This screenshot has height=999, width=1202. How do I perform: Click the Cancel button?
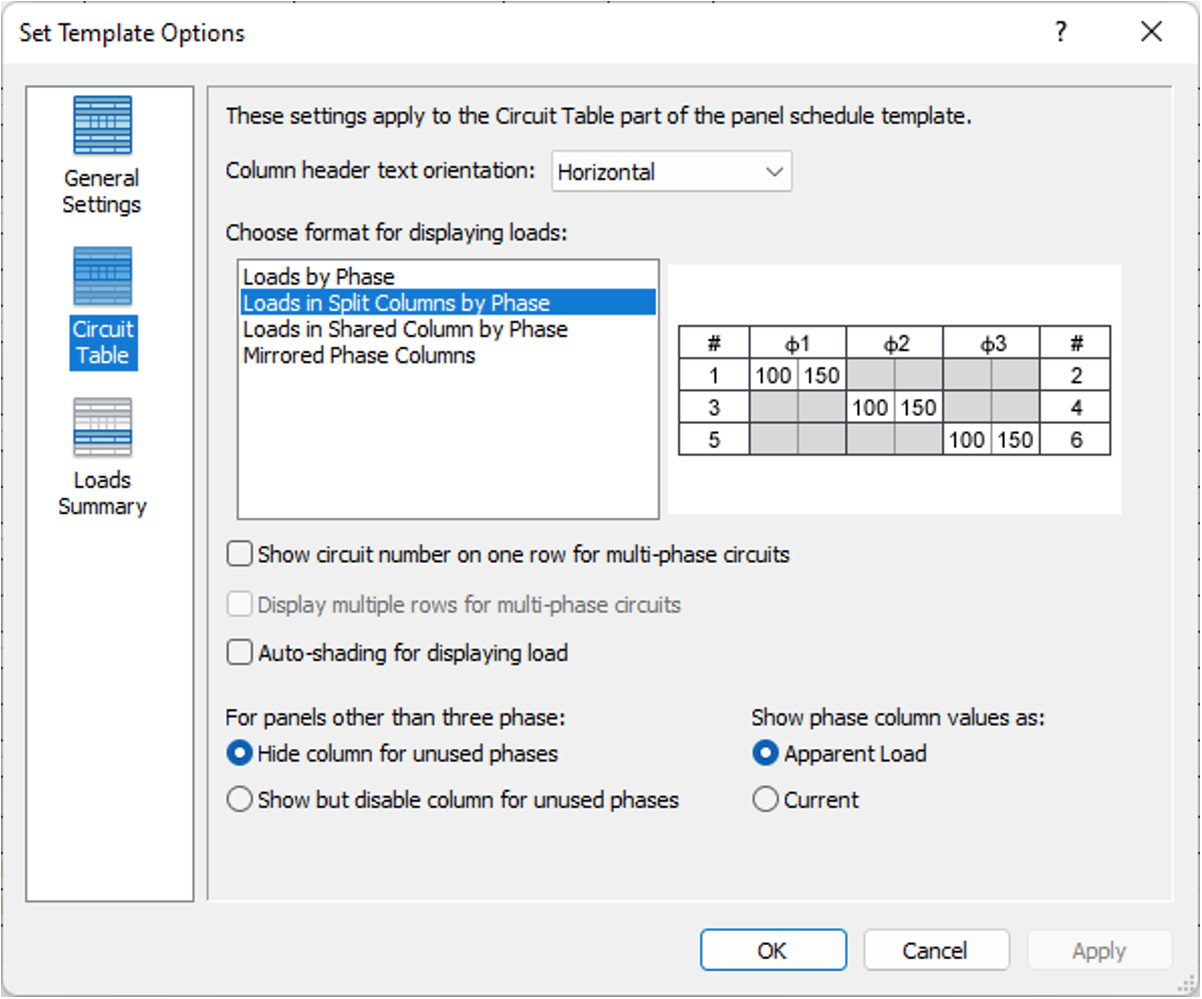[936, 951]
